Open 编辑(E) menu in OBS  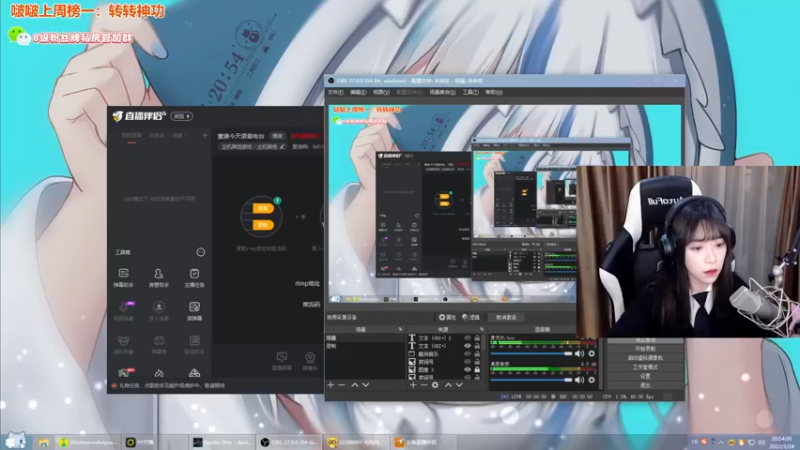(x=358, y=92)
